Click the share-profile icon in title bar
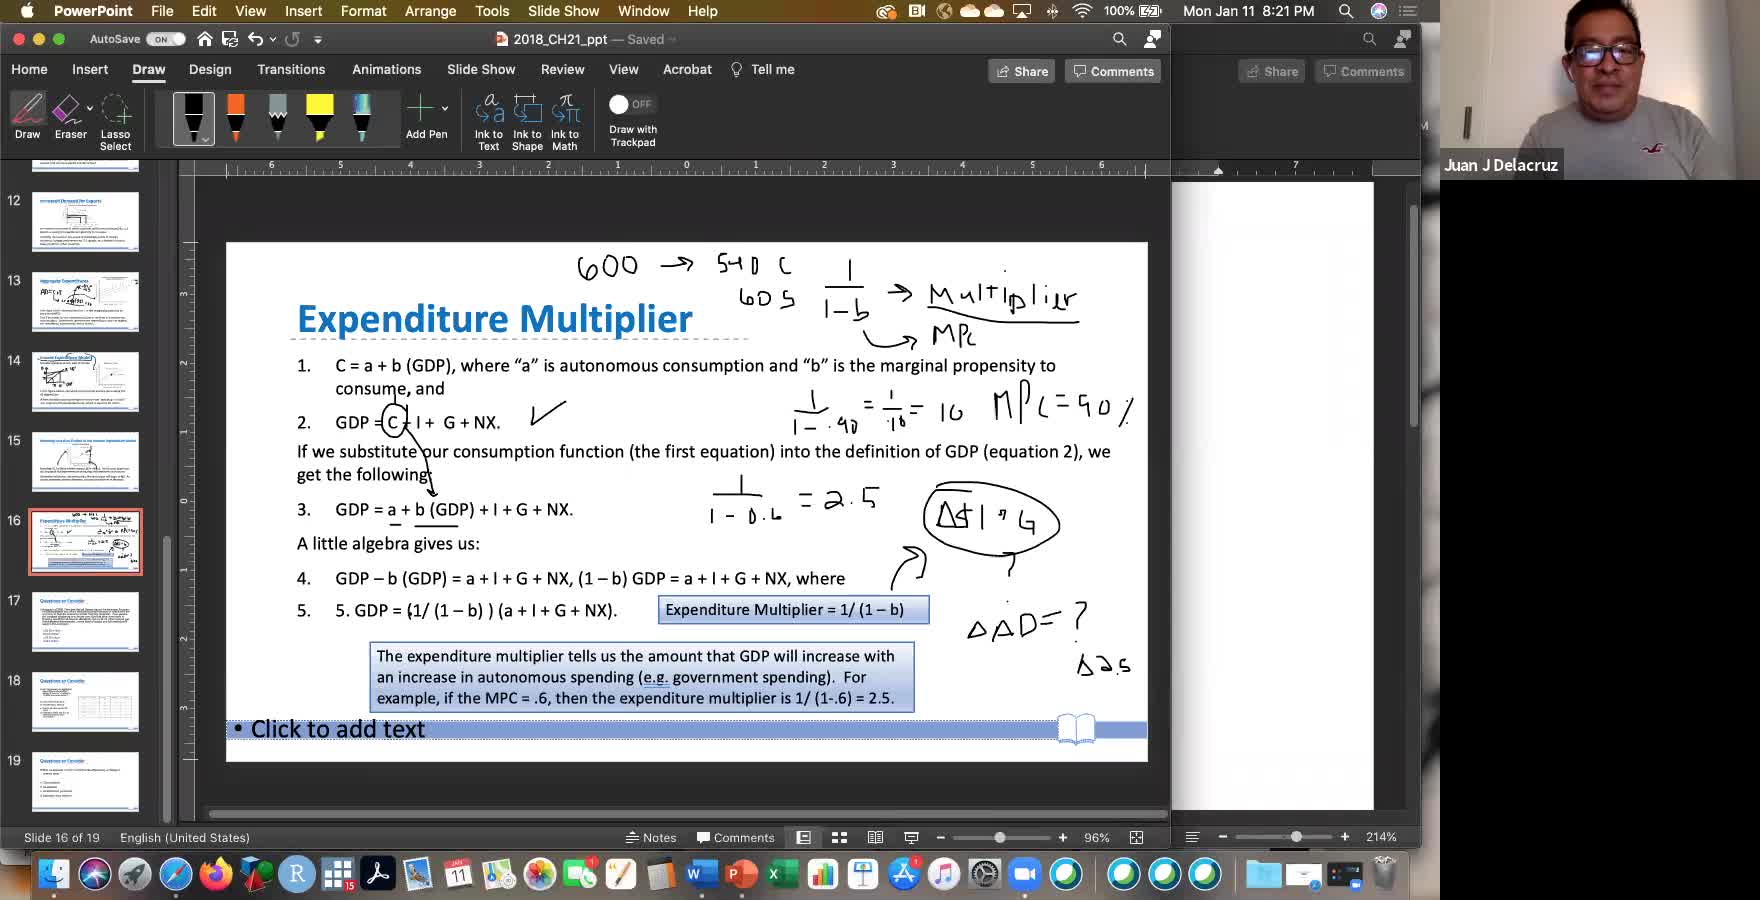The width and height of the screenshot is (1760, 900). pos(1152,39)
